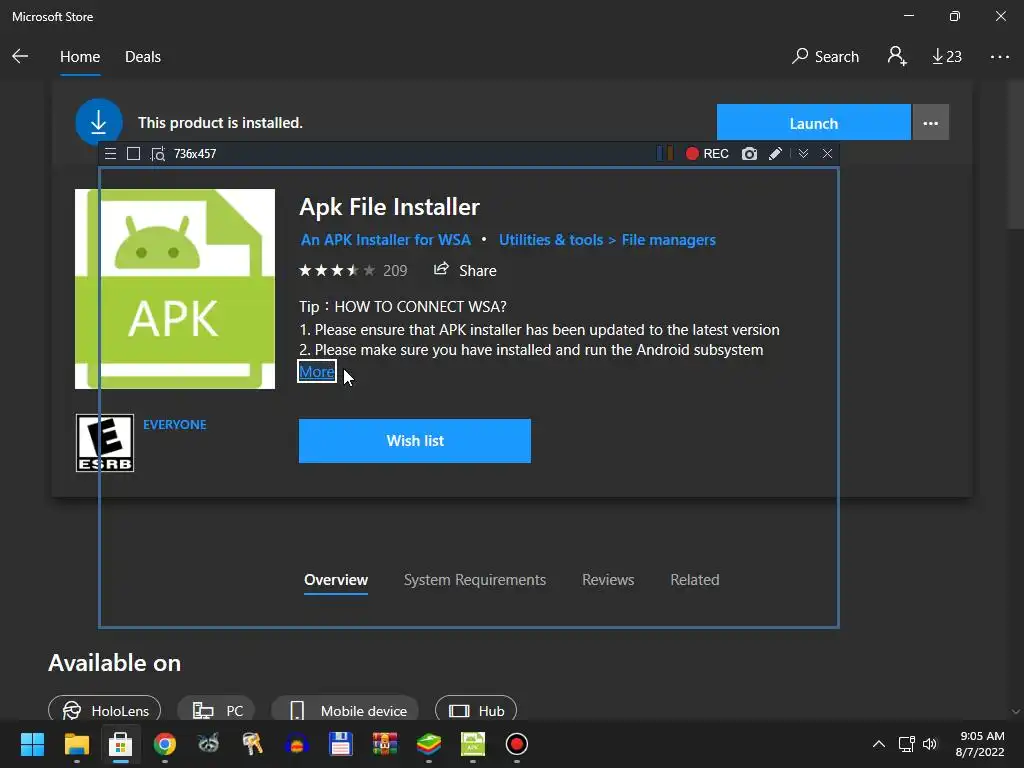Select full-screen capture mode square icon
This screenshot has width=1024, height=768.
(133, 153)
